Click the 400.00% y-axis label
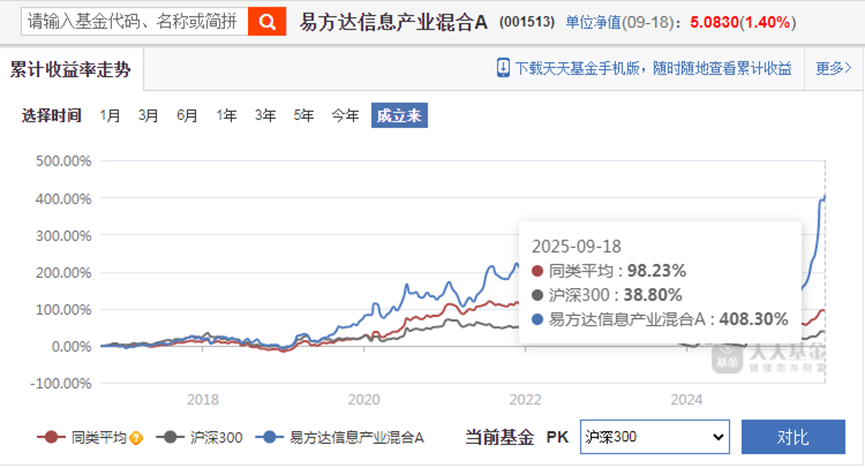The height and width of the screenshot is (468, 865). (63, 199)
